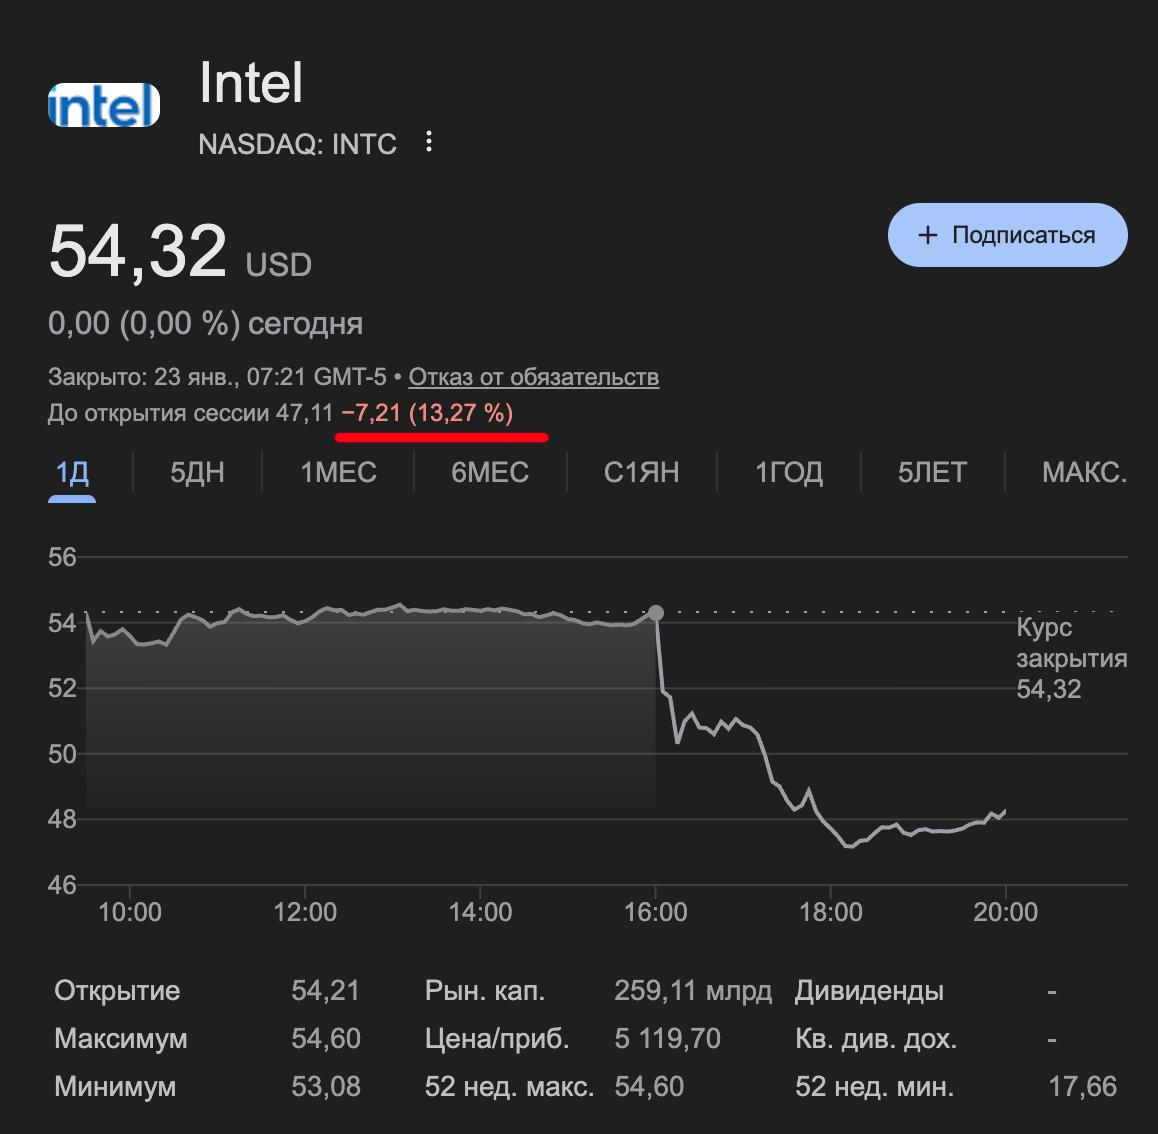Click the closing-price dot on the chart
The image size is (1158, 1134).
656,613
